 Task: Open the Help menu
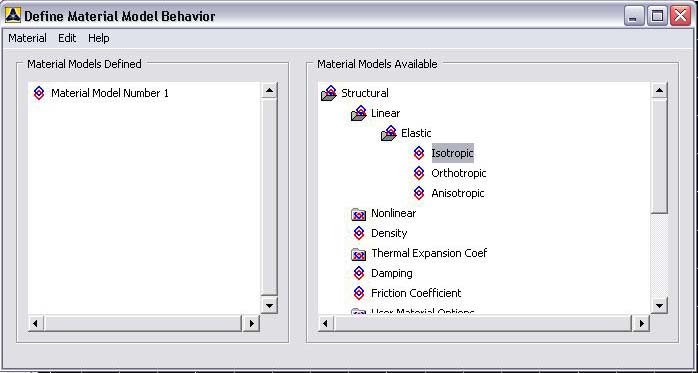[x=98, y=38]
